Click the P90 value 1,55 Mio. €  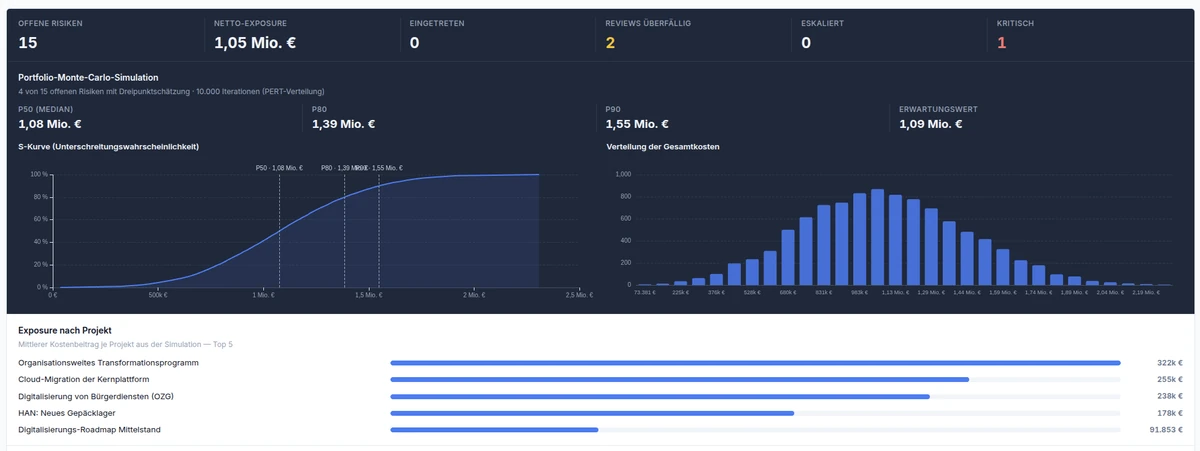tap(638, 124)
